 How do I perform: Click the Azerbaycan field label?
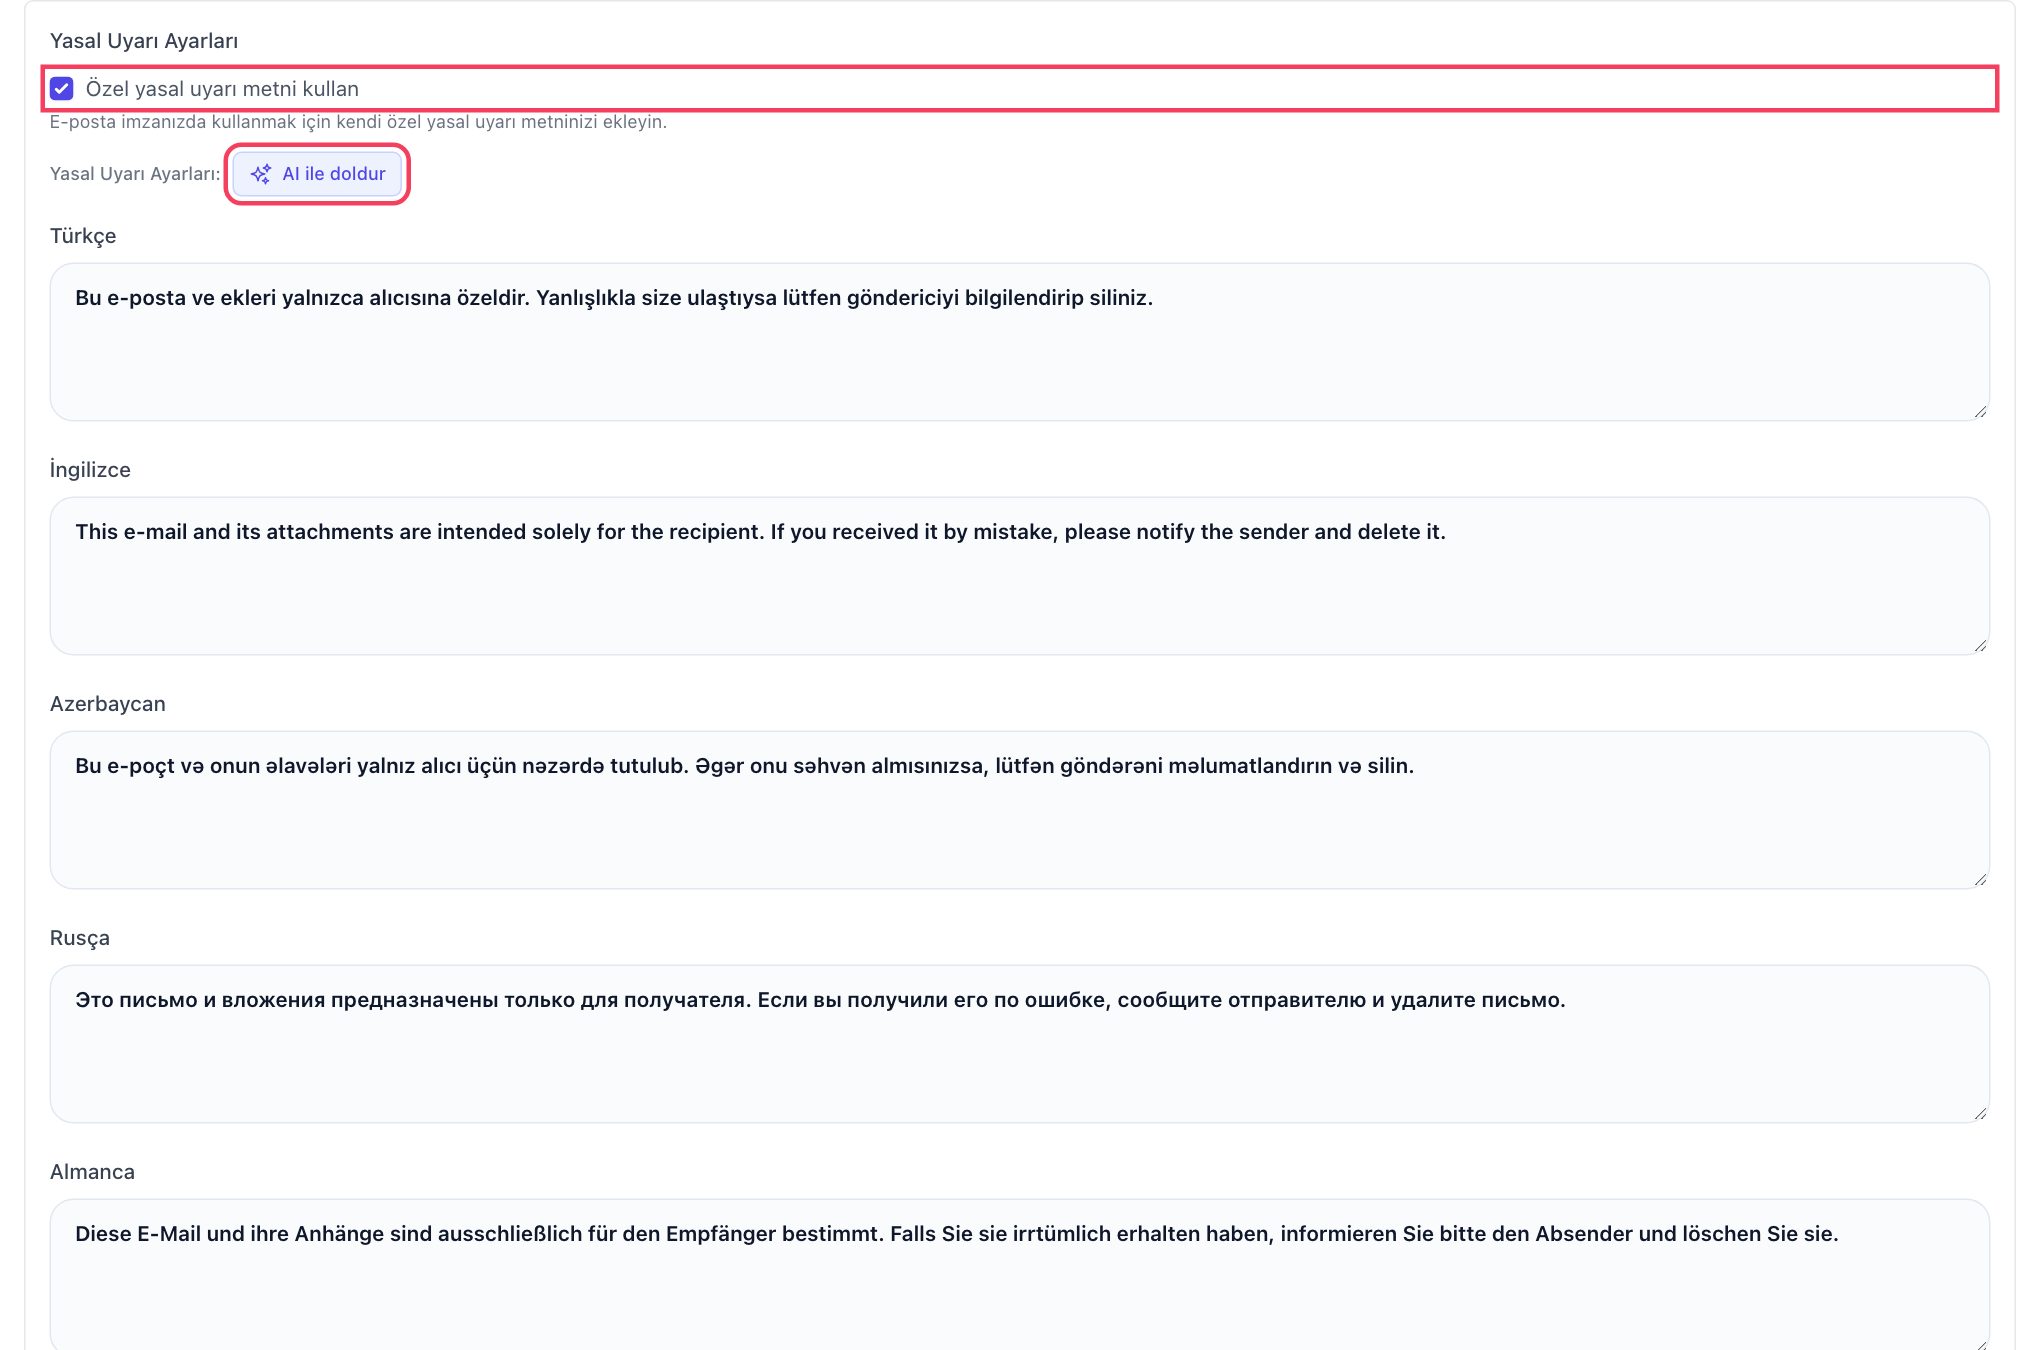(108, 704)
